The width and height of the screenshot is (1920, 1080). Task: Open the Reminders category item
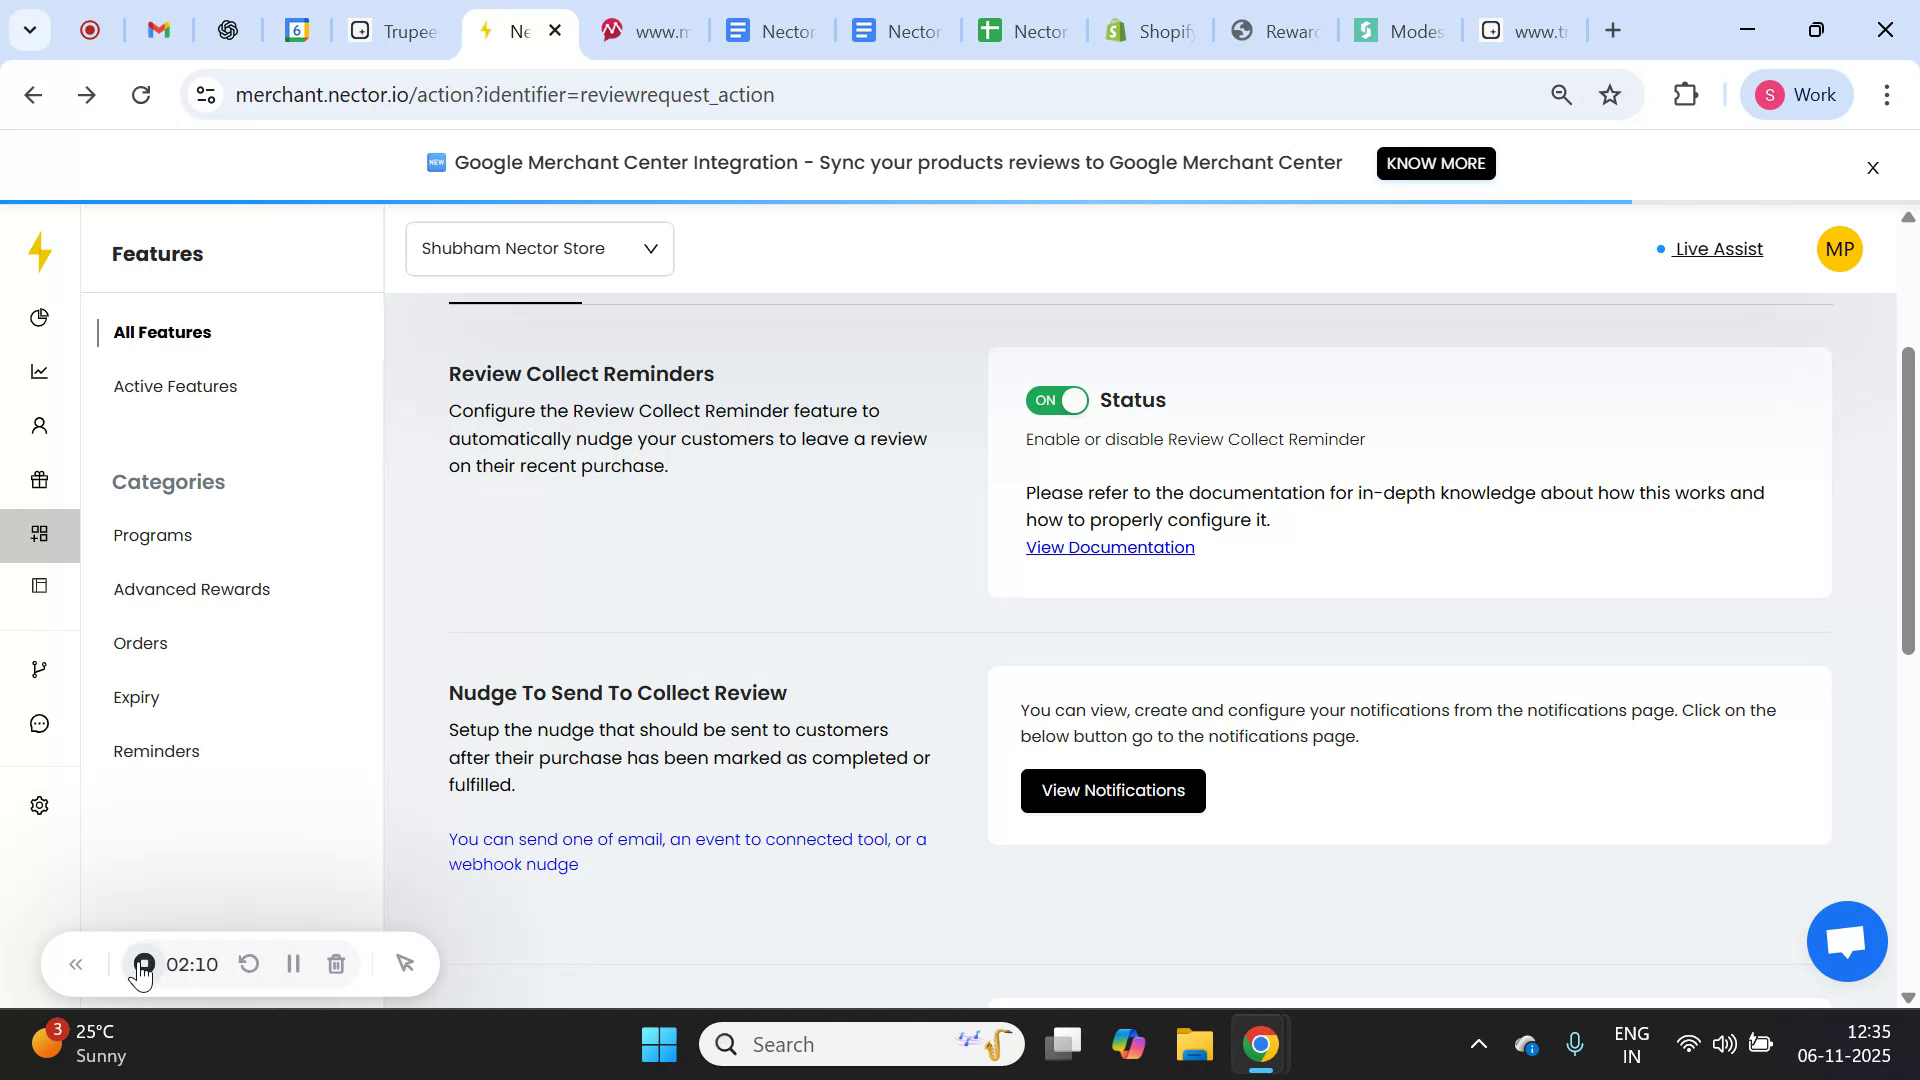pos(155,751)
